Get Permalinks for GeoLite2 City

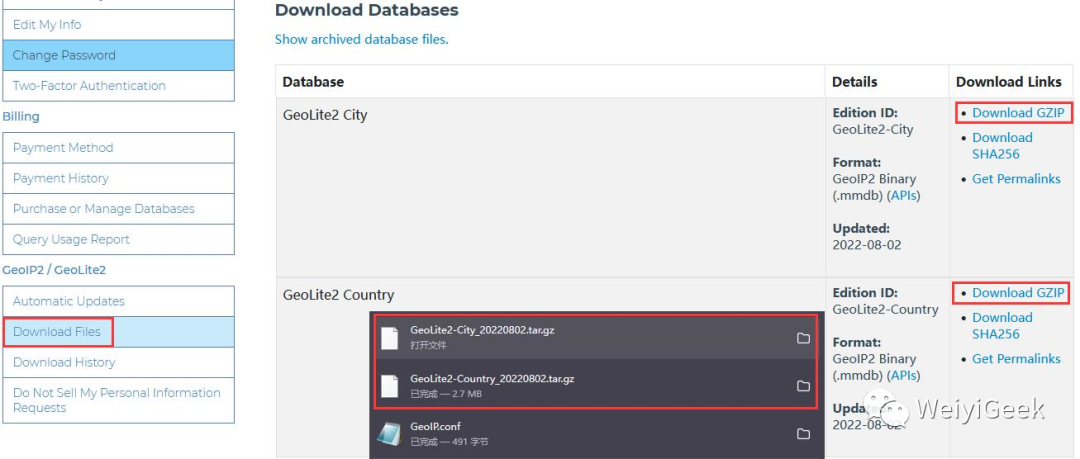click(1016, 178)
